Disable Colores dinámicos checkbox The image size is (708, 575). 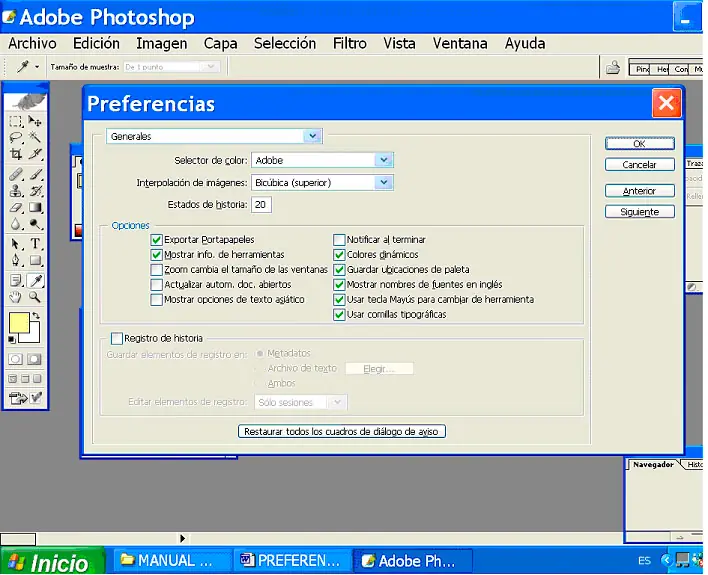339,255
